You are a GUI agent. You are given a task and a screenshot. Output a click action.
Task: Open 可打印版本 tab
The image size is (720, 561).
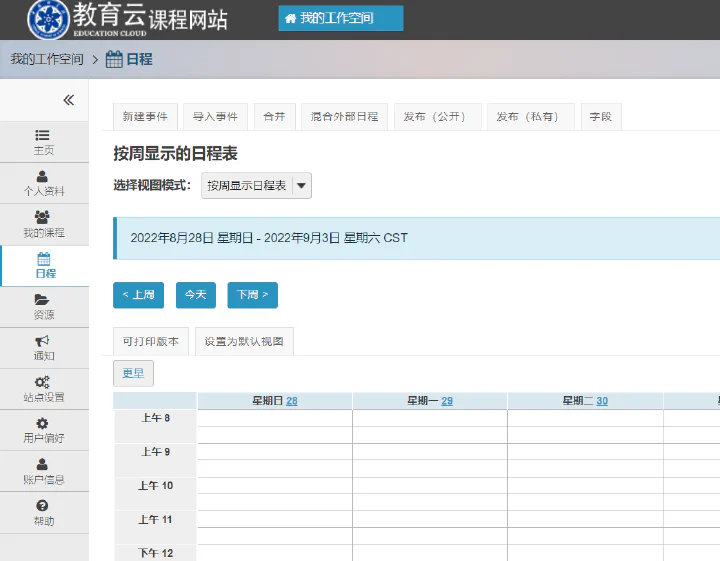[151, 342]
